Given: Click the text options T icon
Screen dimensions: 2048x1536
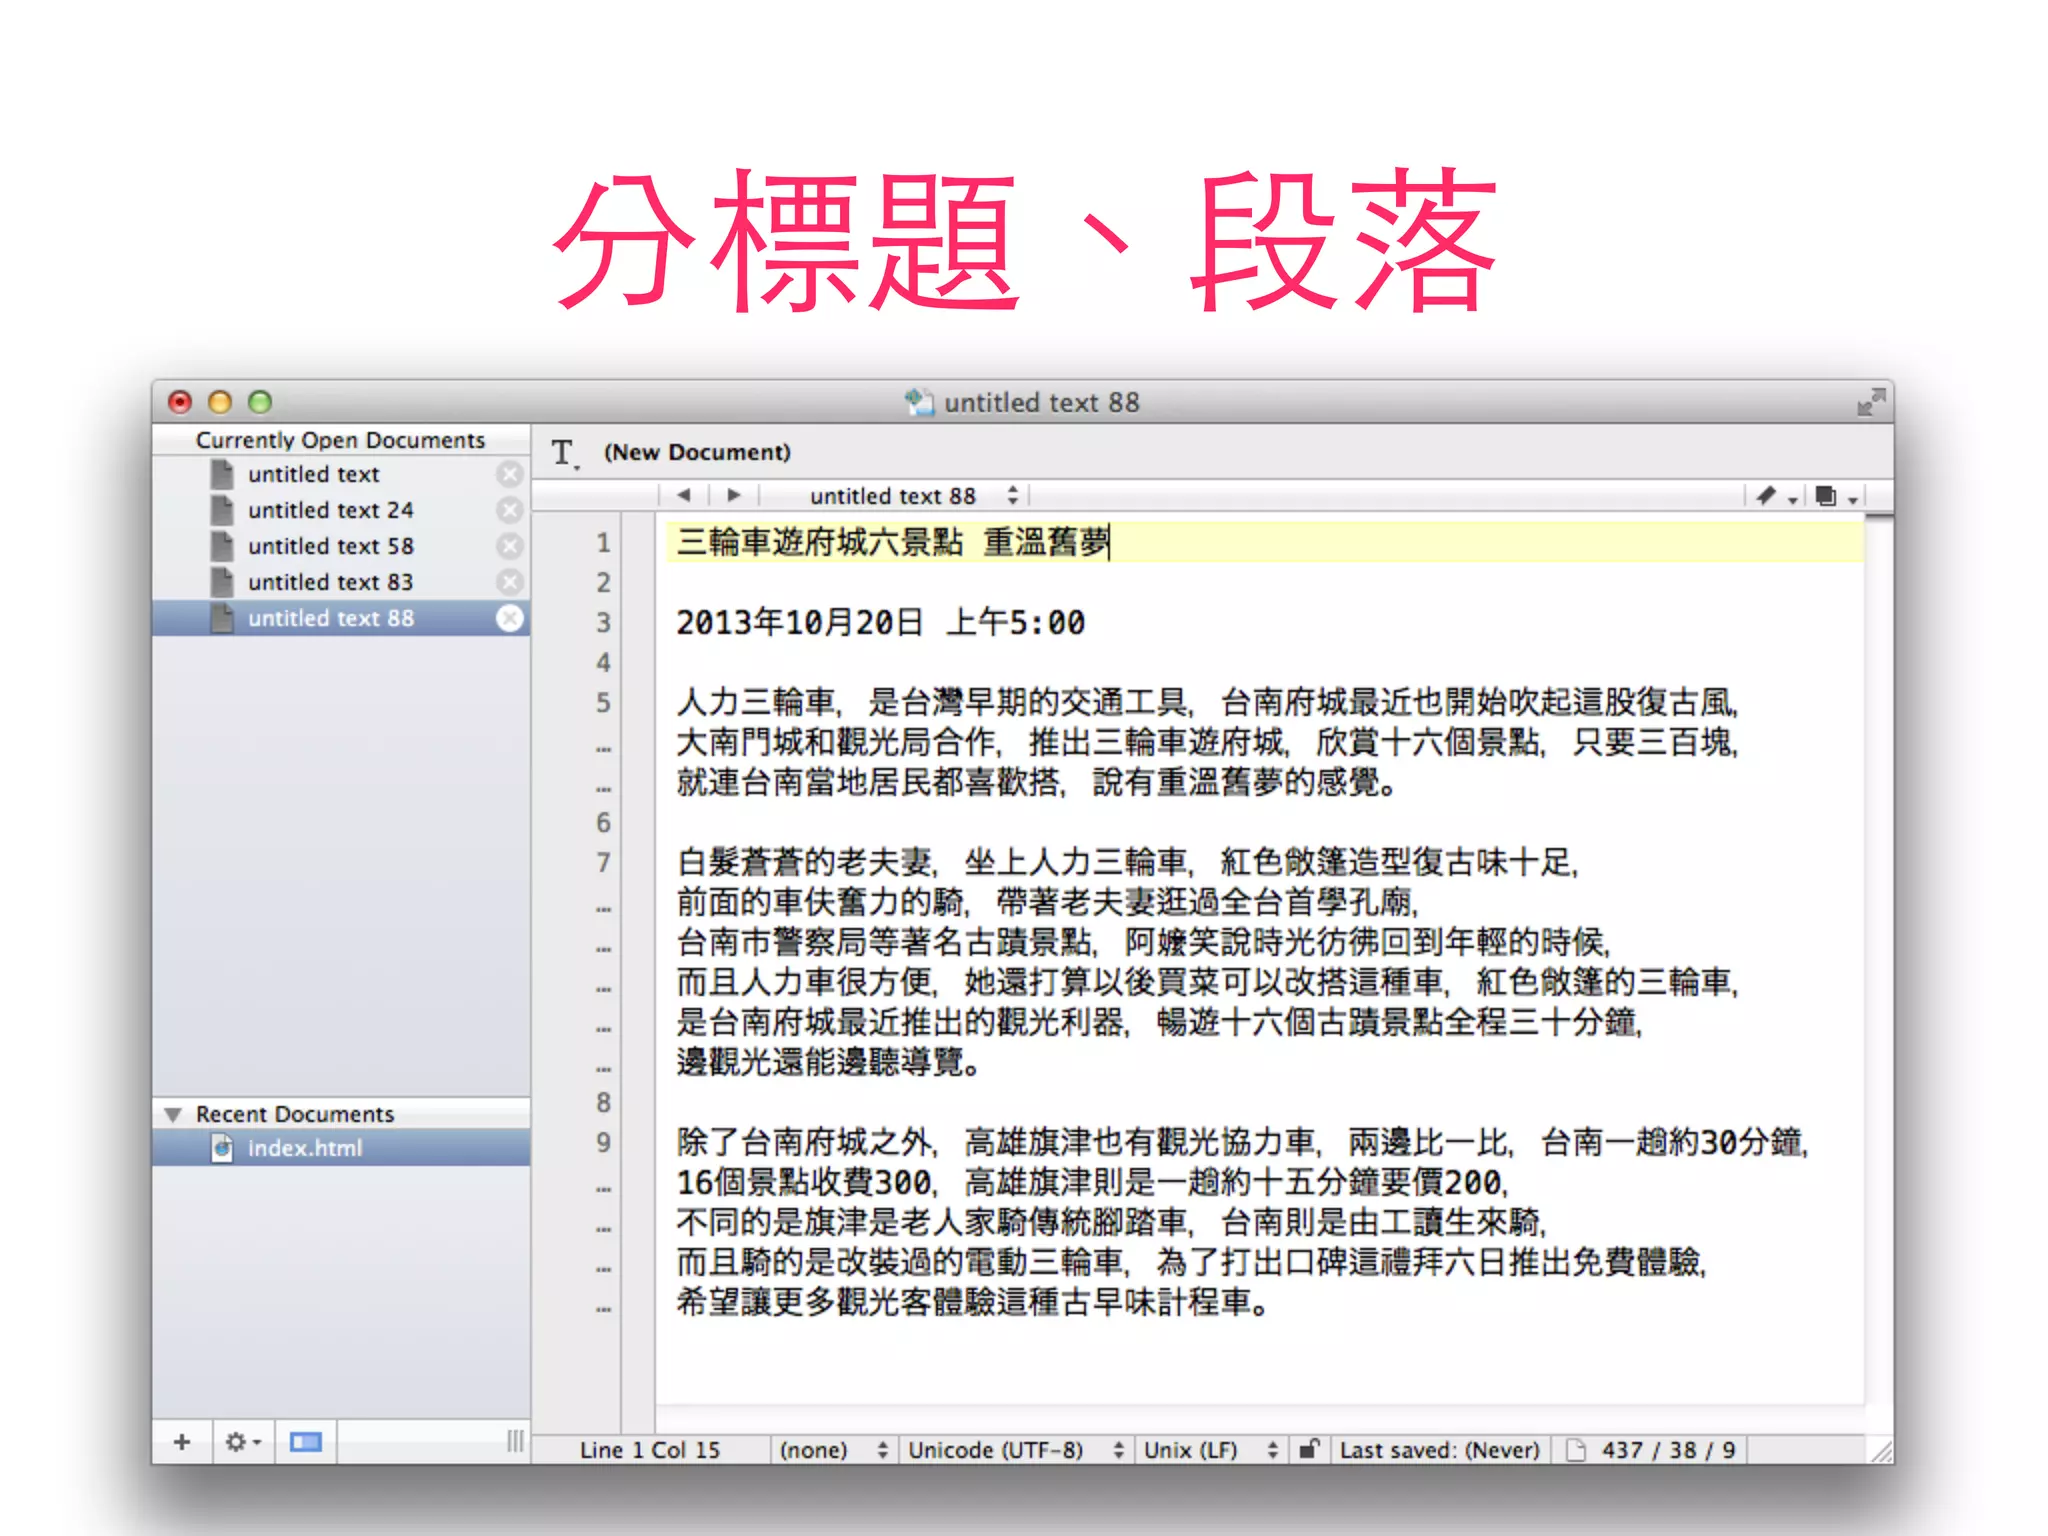Looking at the screenshot, I should click(563, 454).
